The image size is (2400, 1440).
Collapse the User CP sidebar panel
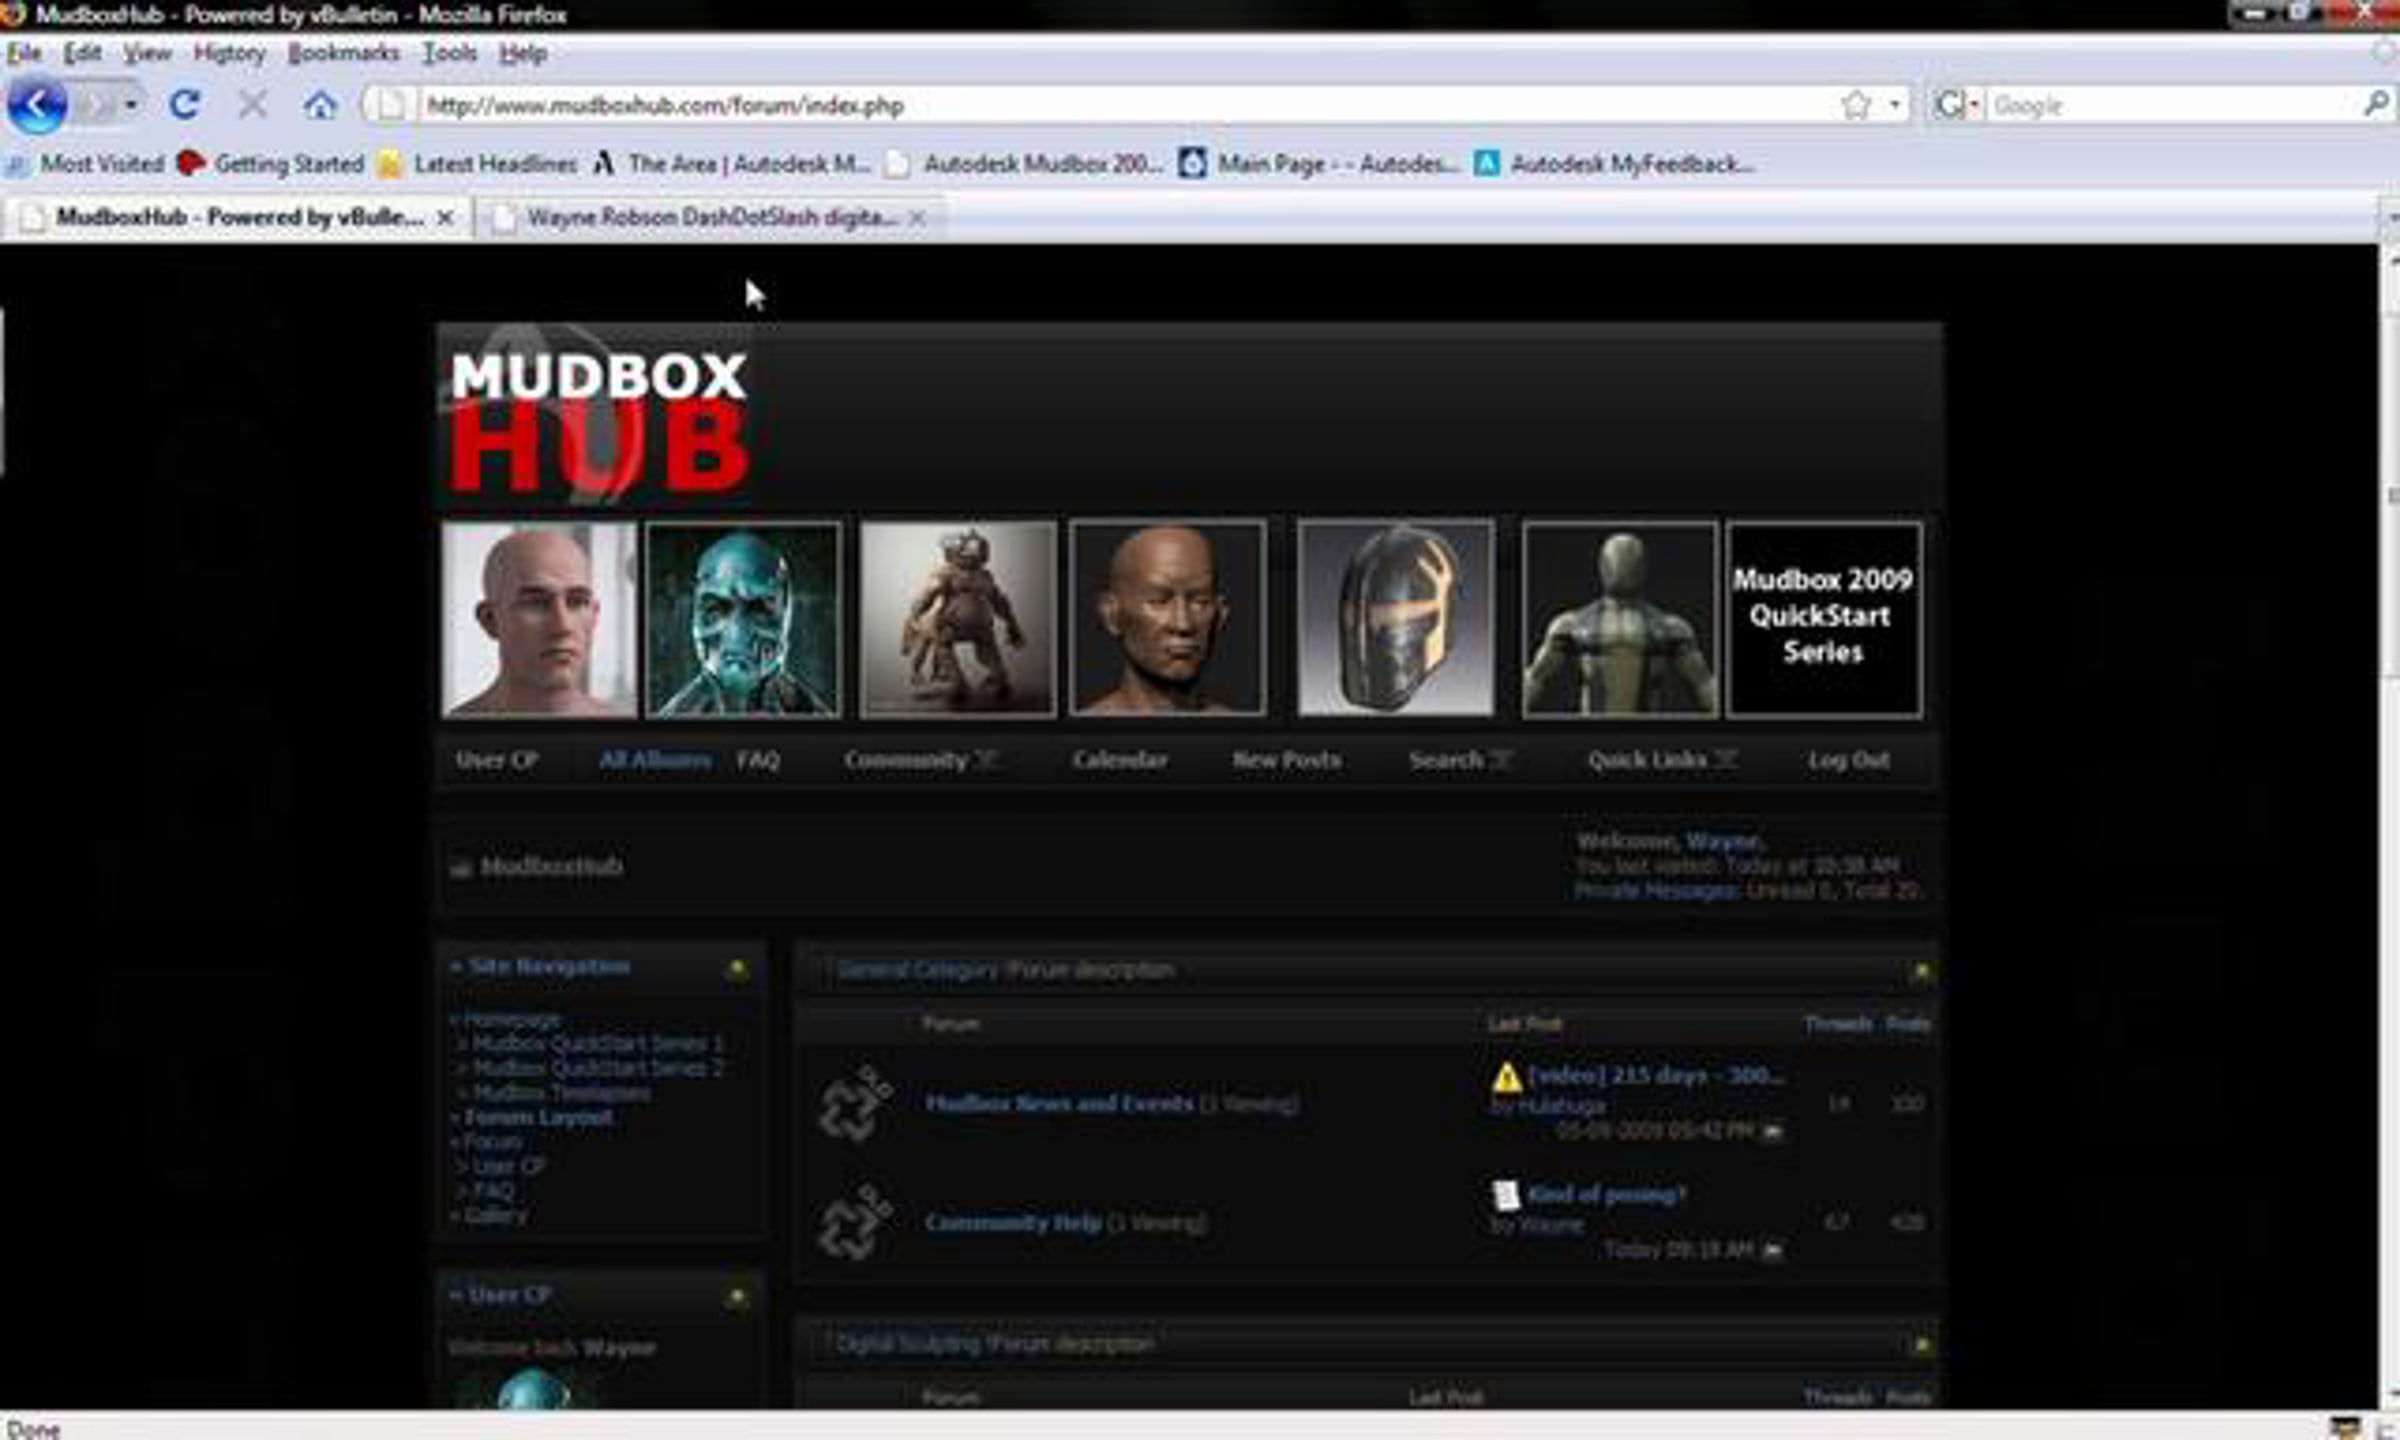(x=737, y=1296)
